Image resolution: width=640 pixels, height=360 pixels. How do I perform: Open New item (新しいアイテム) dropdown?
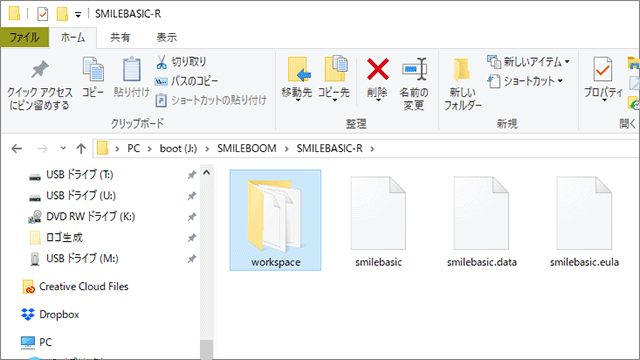pos(529,62)
